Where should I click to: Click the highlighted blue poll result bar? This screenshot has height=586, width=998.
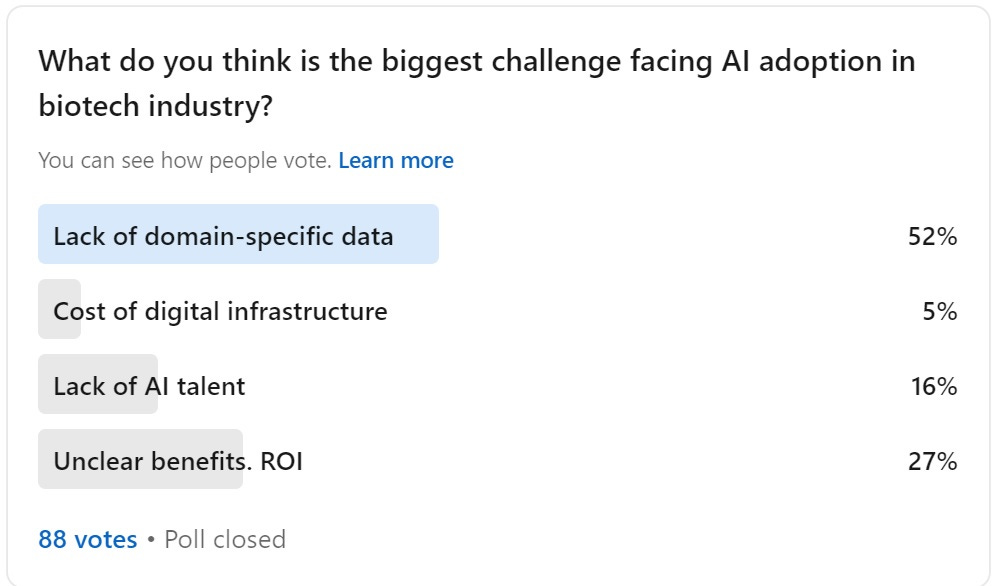(x=238, y=234)
